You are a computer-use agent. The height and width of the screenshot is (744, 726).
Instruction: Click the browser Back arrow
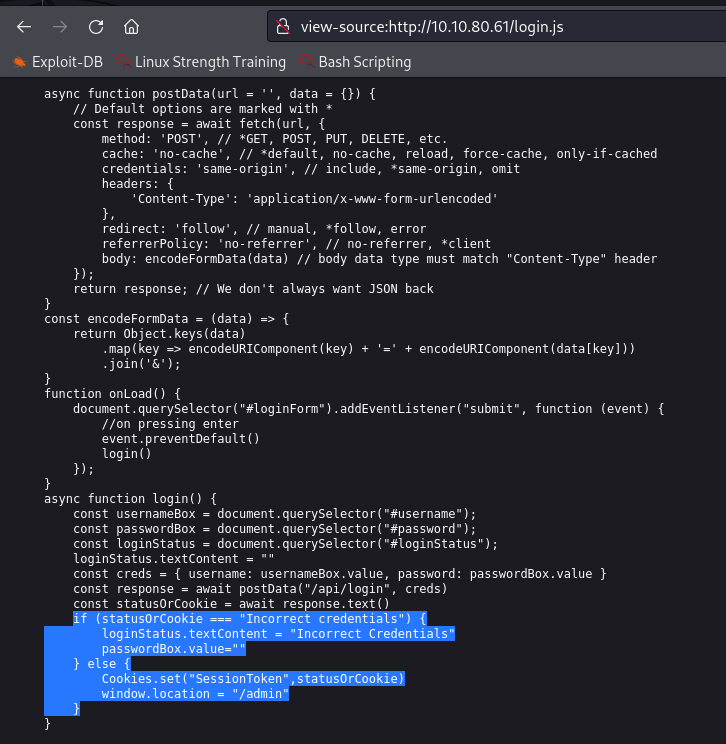pyautogui.click(x=24, y=27)
